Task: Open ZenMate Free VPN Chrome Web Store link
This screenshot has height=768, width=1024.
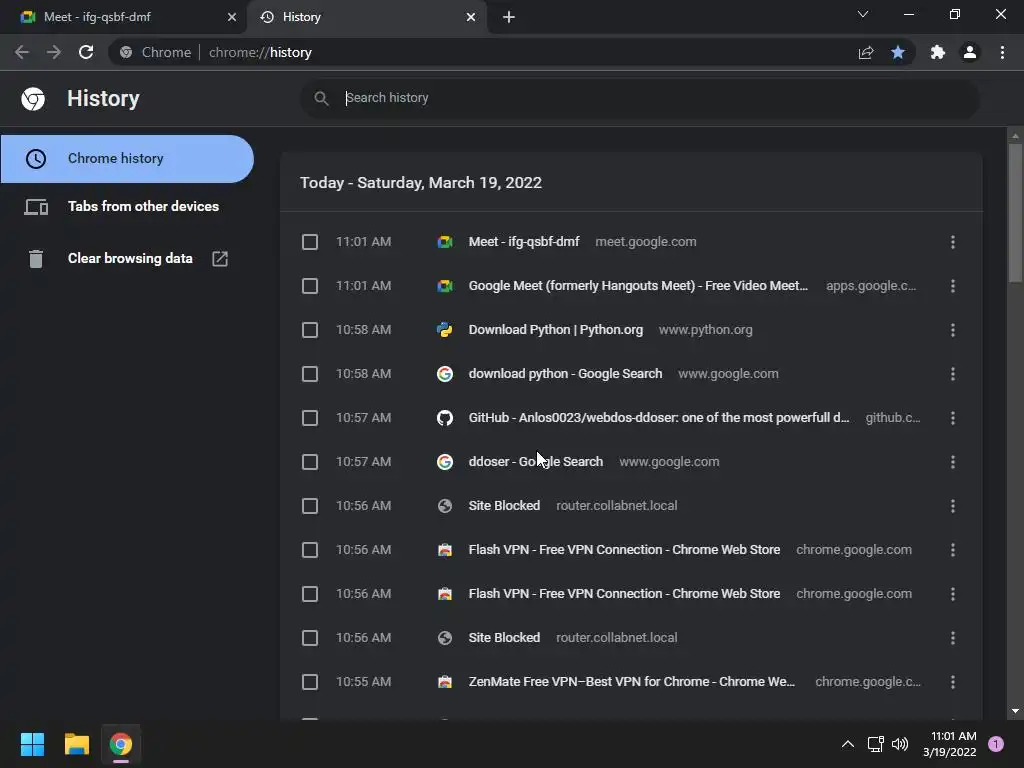Action: click(x=632, y=682)
